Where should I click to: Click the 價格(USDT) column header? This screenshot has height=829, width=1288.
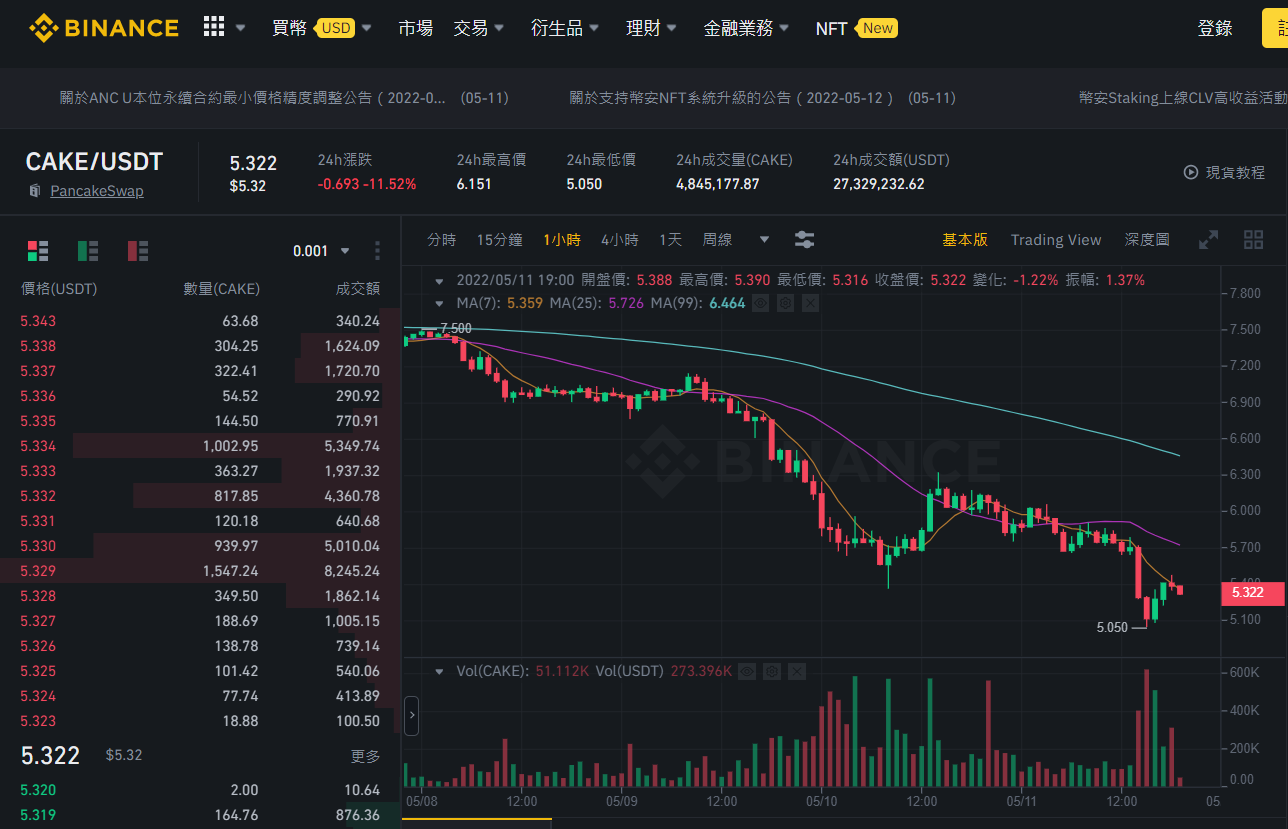tap(59, 289)
